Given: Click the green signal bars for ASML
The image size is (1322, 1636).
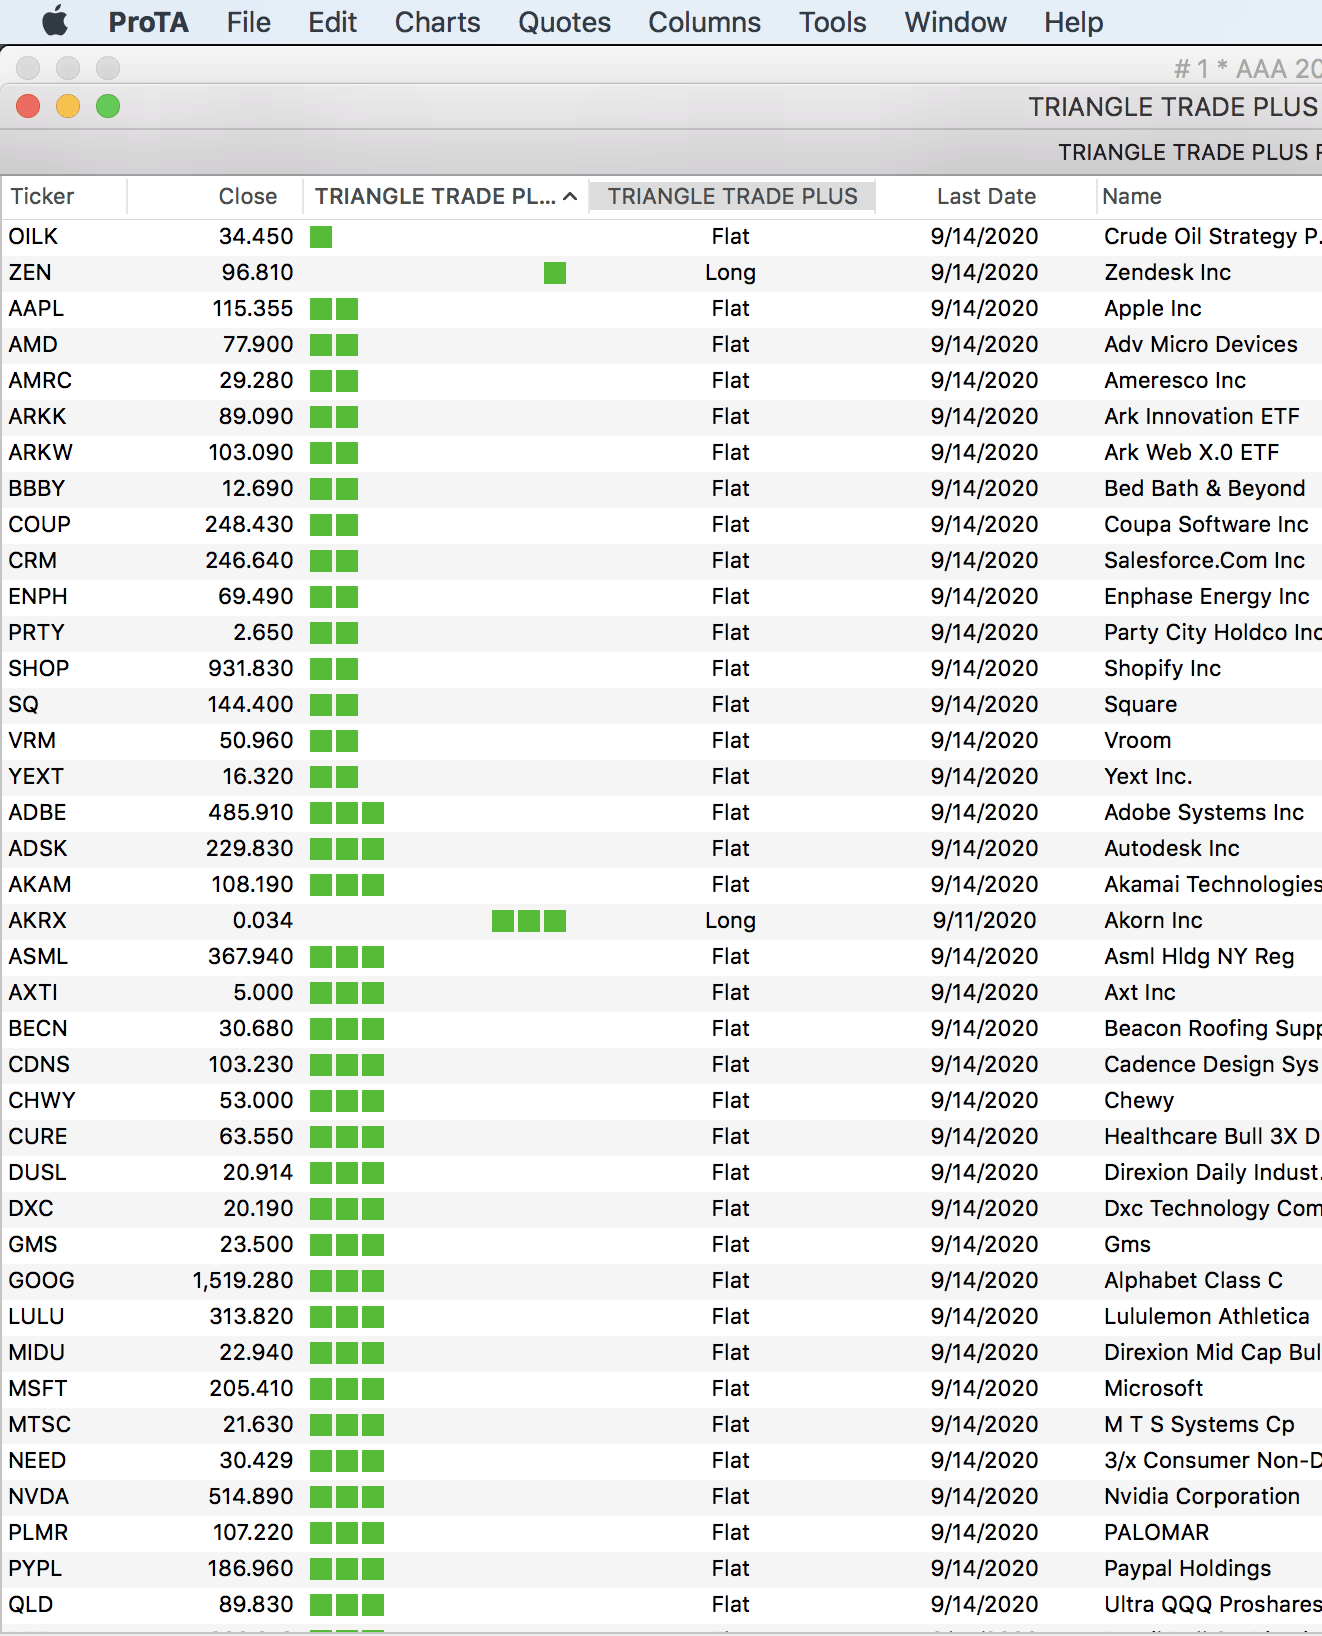Looking at the screenshot, I should point(347,957).
